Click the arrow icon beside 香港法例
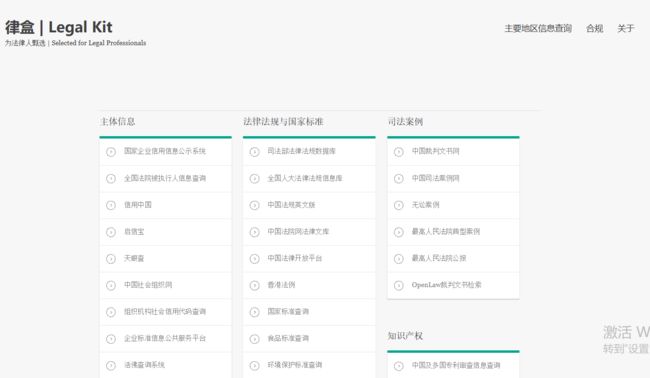Viewport: 650px width, 378px height. (255, 286)
